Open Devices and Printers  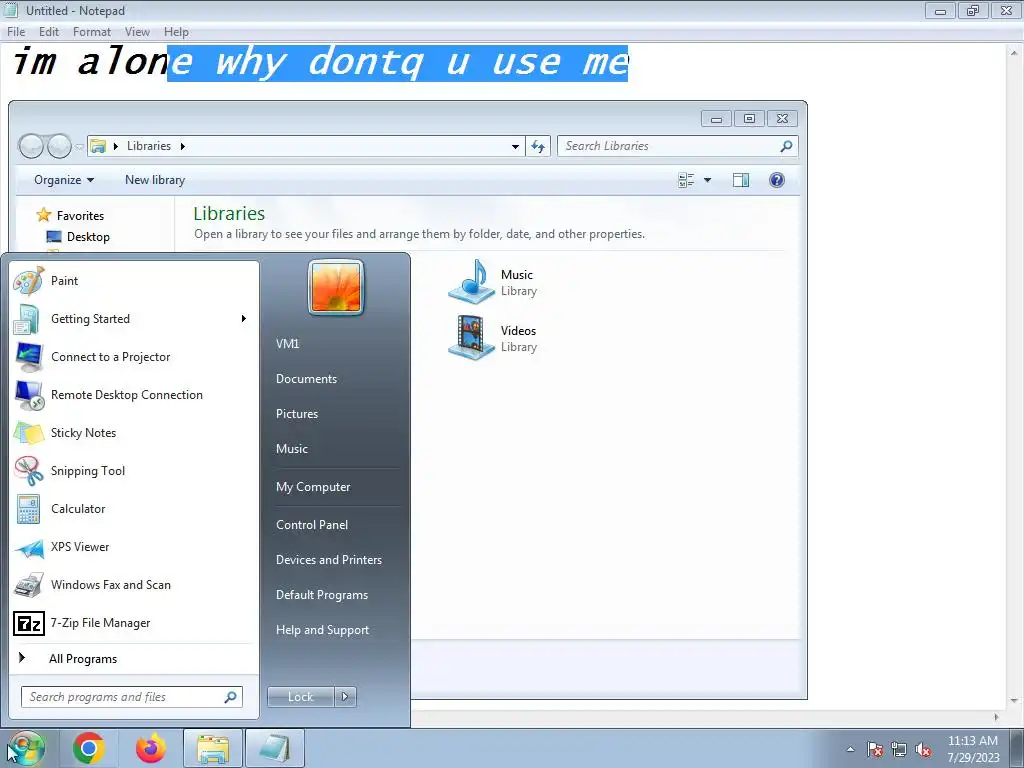(x=328, y=560)
